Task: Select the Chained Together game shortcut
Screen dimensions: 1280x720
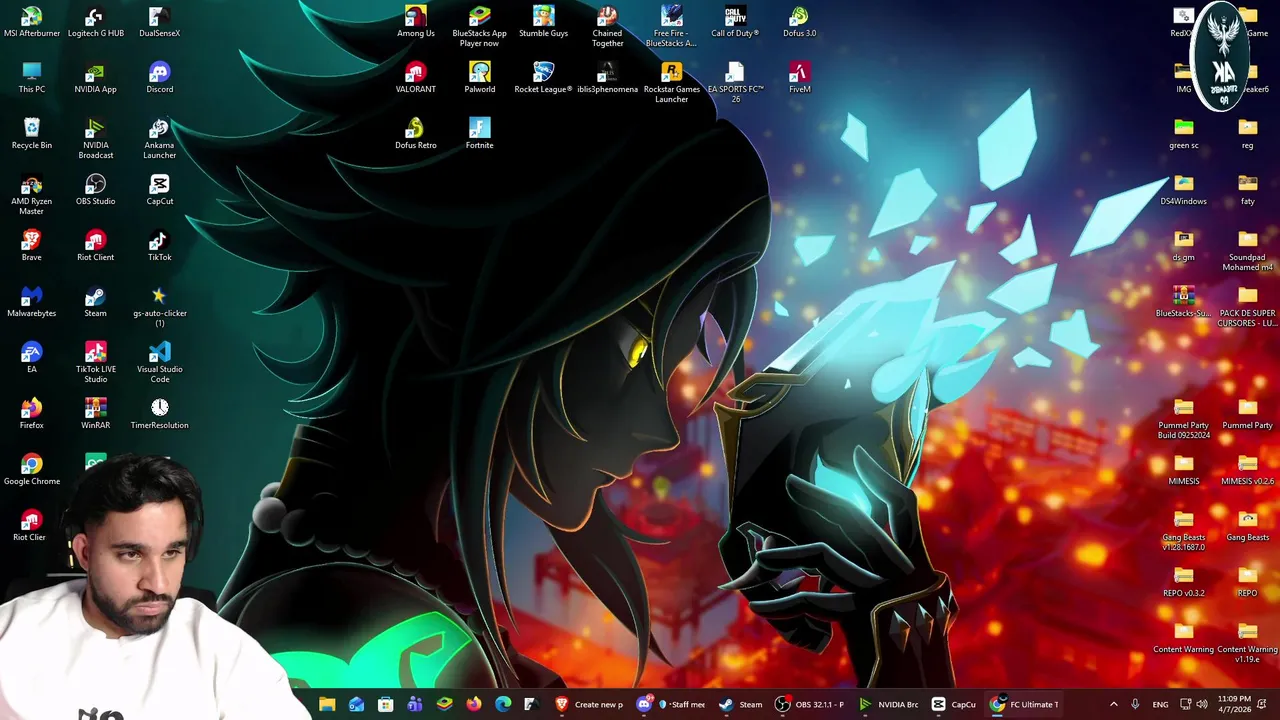Action: [608, 27]
